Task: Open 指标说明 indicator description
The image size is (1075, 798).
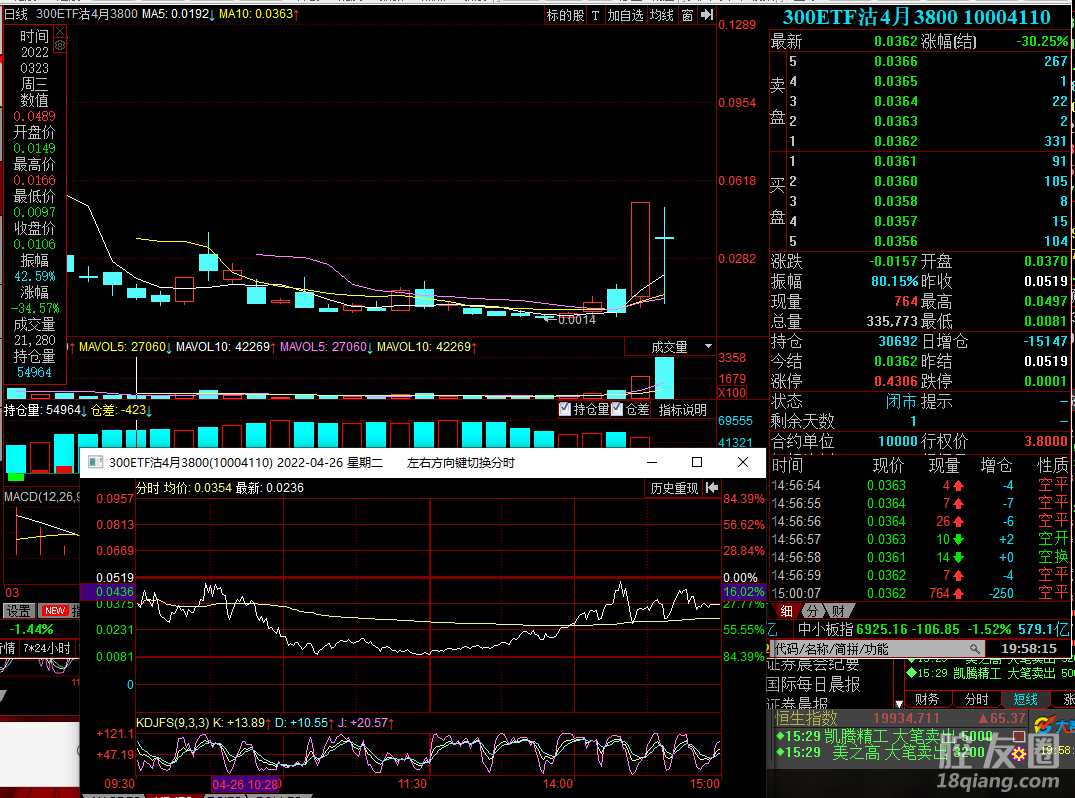Action: pyautogui.click(x=682, y=410)
